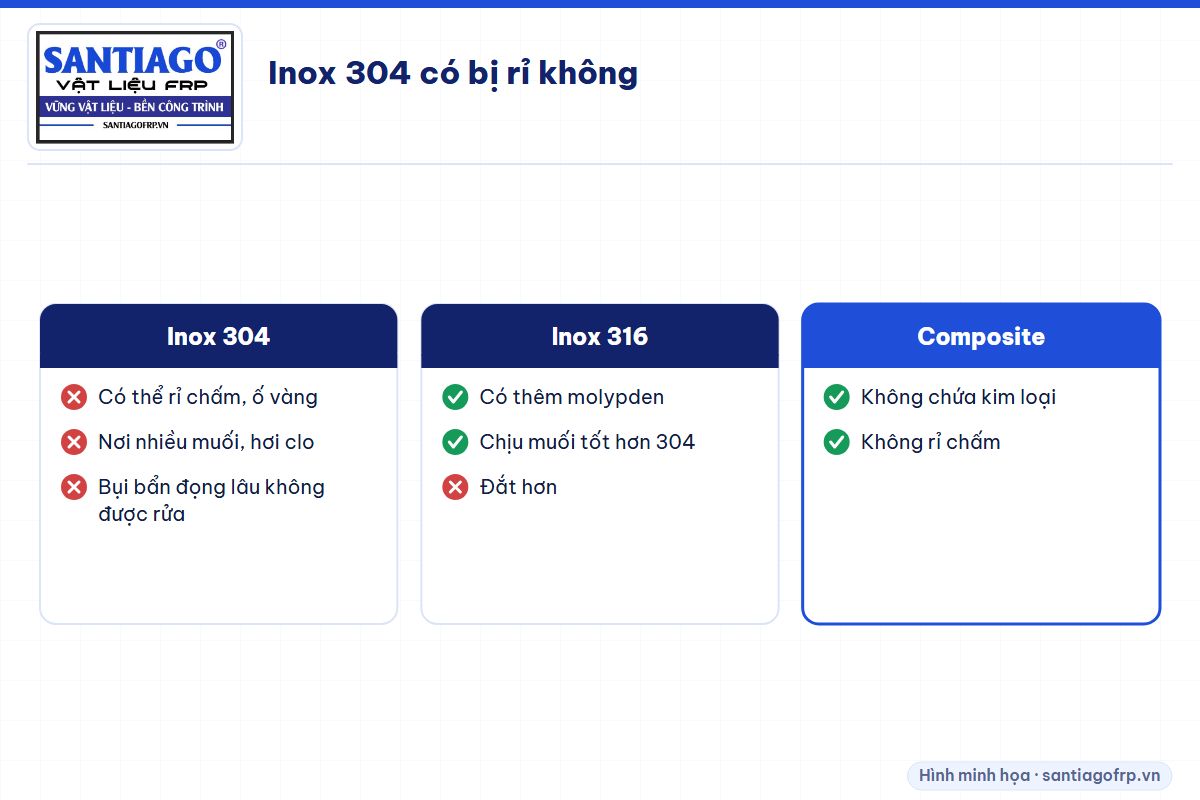This screenshot has width=1200, height=800.
Task: Click the text "Có thêm molypden"
Action: 572,397
